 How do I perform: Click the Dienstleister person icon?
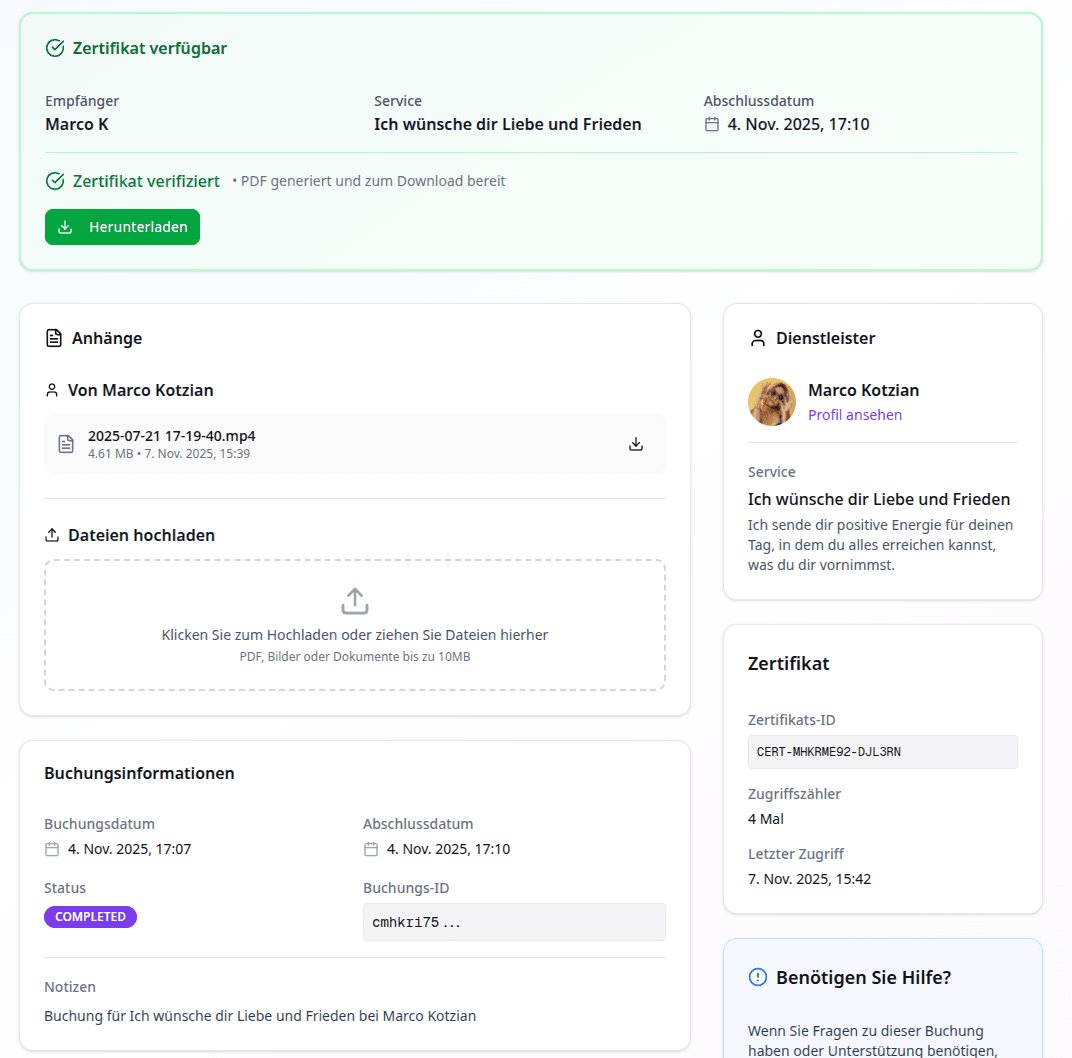[758, 338]
